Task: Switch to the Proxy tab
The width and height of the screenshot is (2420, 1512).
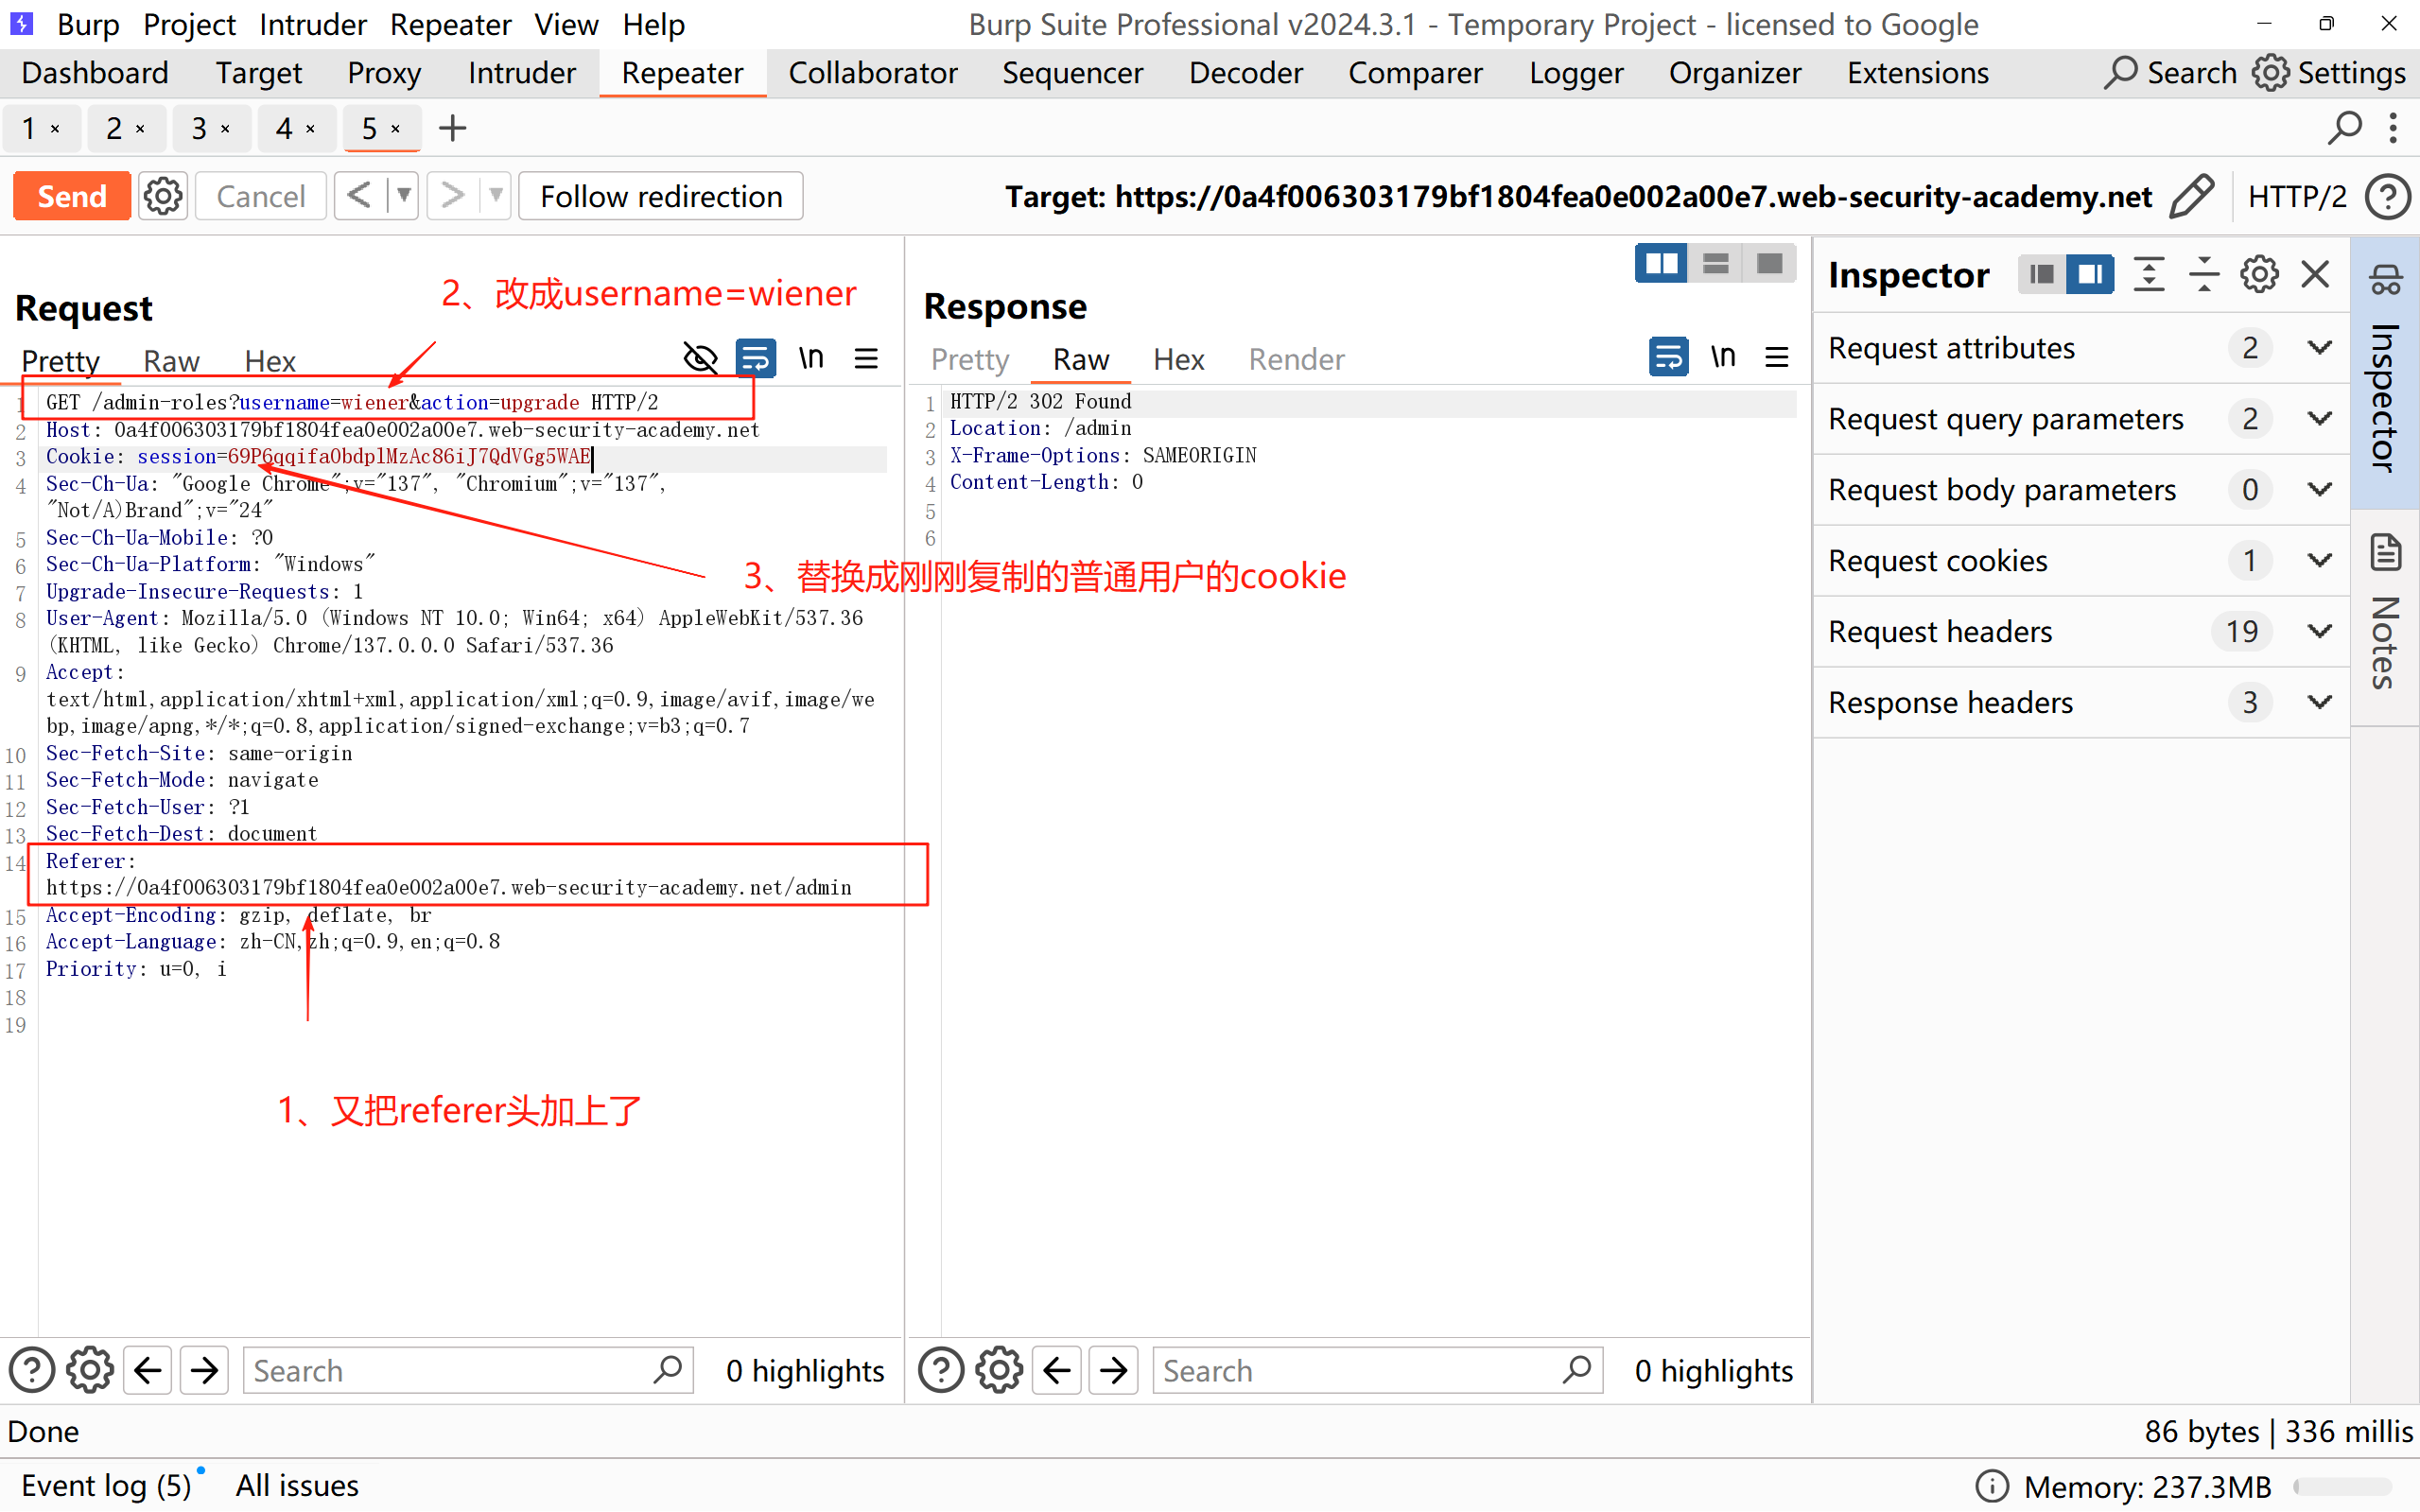Action: pos(384,73)
